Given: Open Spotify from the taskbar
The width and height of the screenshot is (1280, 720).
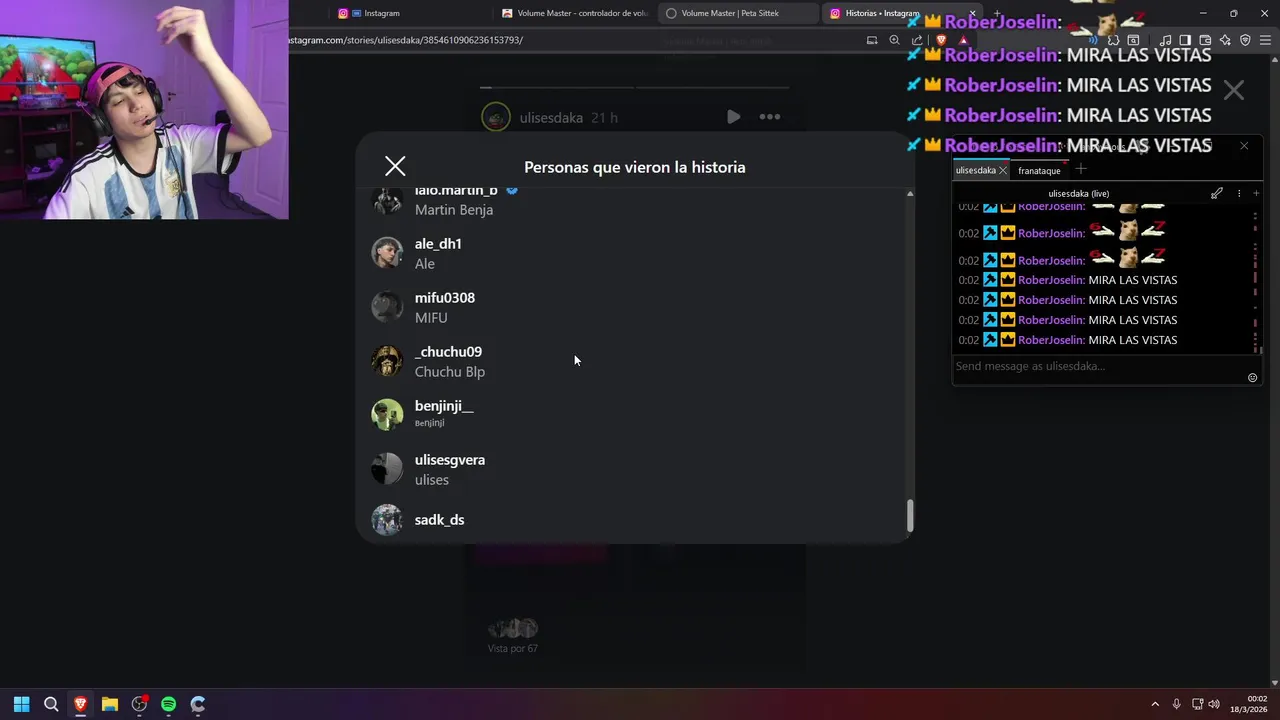Looking at the screenshot, I should 168,704.
